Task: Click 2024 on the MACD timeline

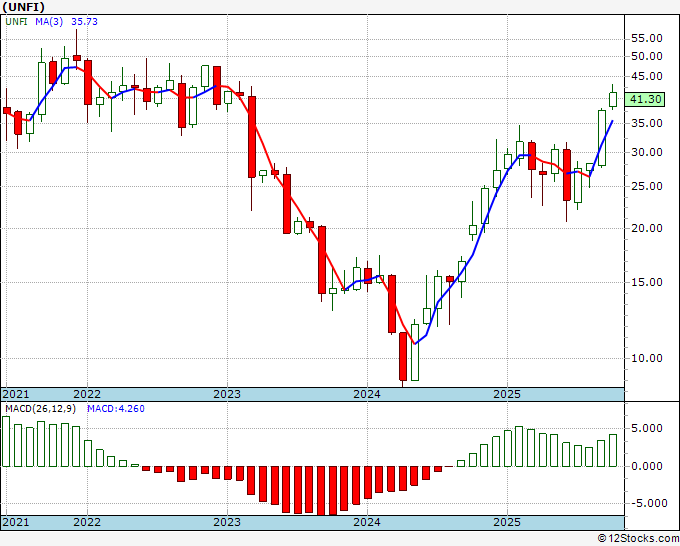Action: click(x=367, y=522)
